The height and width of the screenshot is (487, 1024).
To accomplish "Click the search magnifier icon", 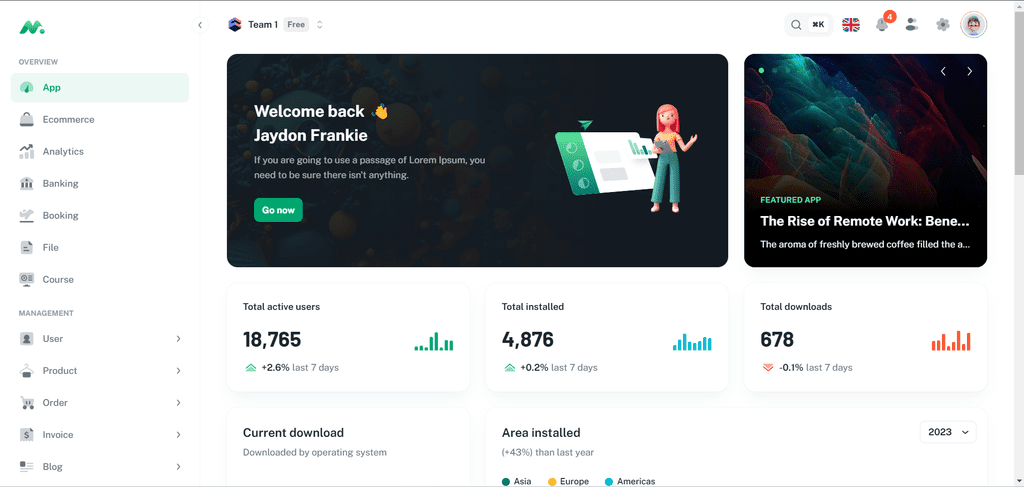I will [796, 25].
